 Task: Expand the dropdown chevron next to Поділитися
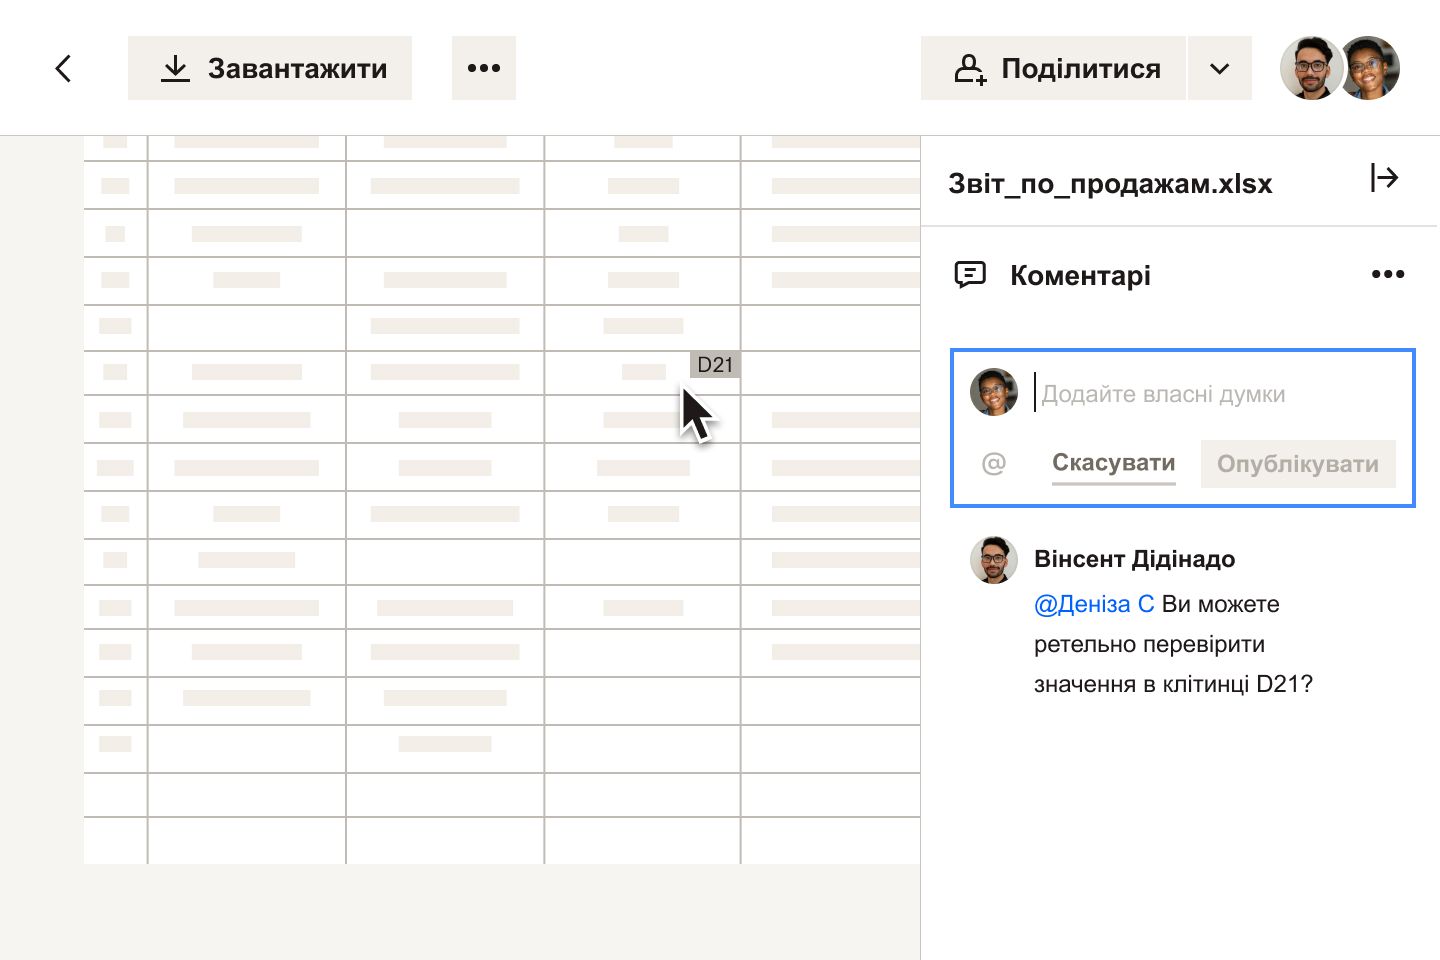click(x=1219, y=68)
